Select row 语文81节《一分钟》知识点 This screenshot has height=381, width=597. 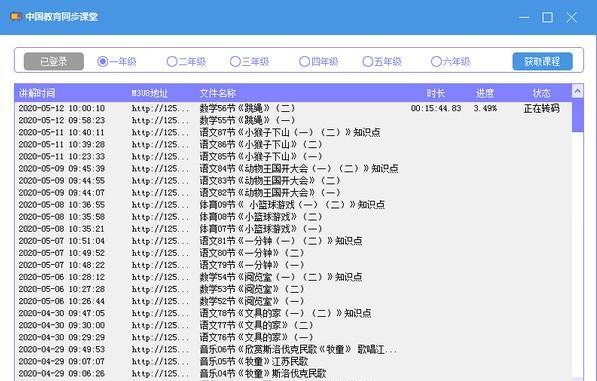293,241
